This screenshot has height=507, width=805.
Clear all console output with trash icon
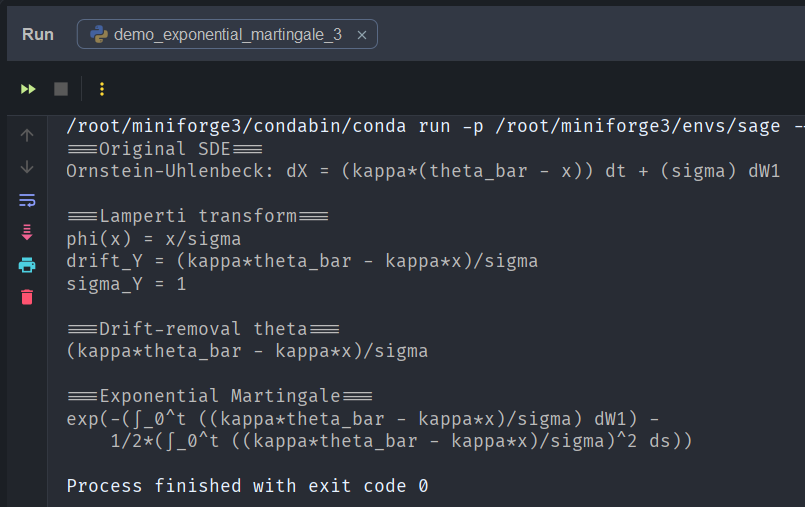[27, 297]
